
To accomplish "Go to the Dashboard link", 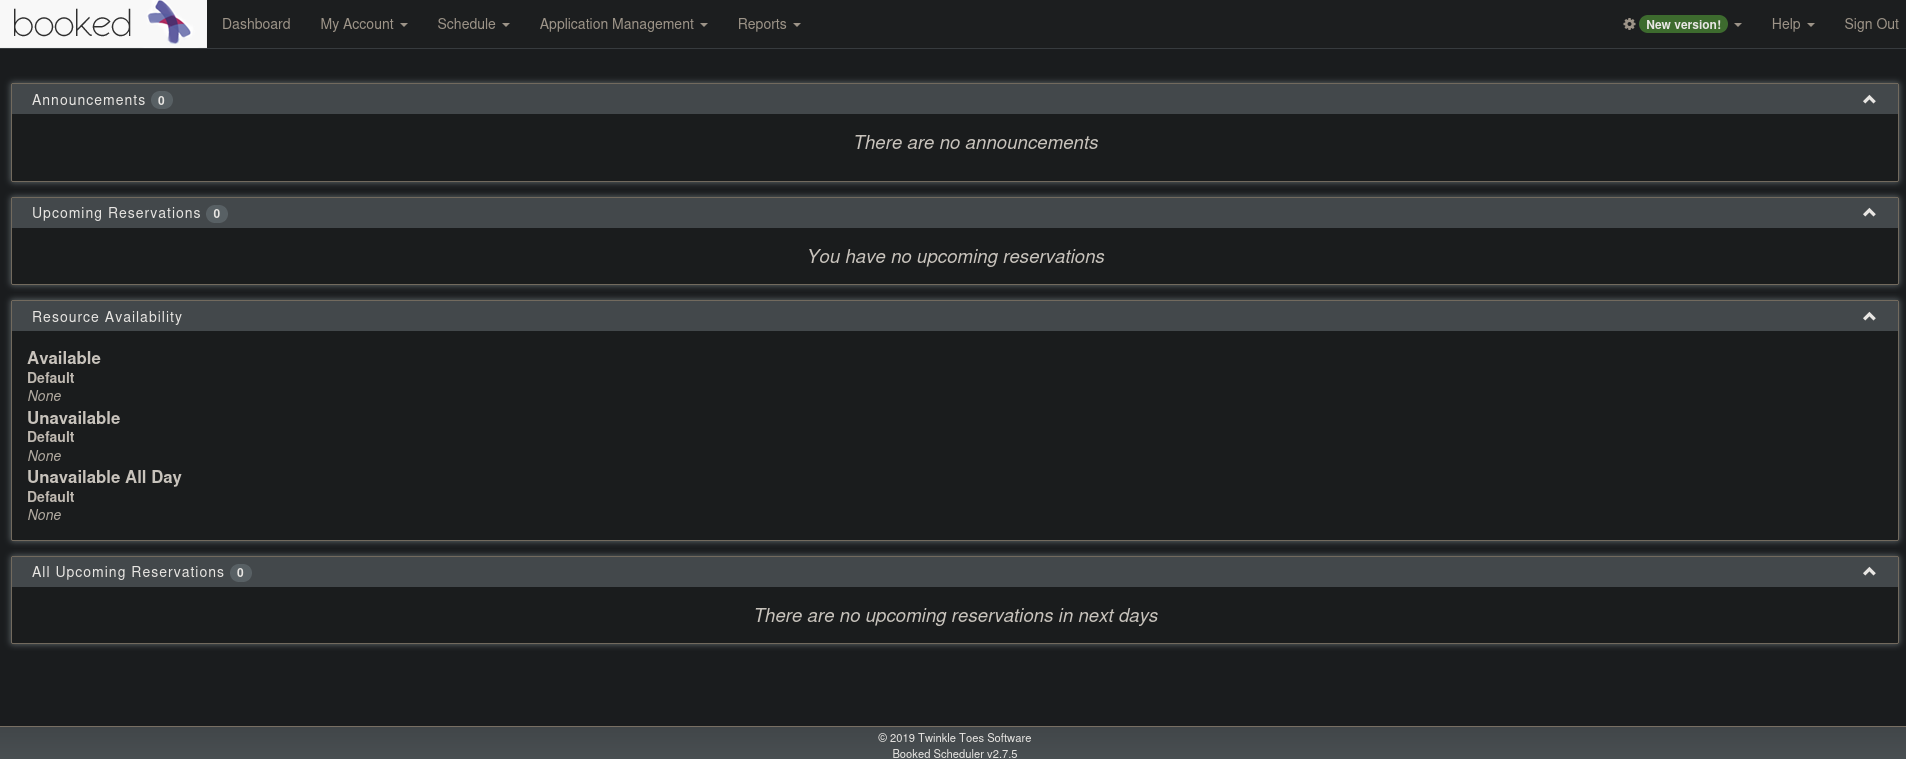I will (256, 24).
